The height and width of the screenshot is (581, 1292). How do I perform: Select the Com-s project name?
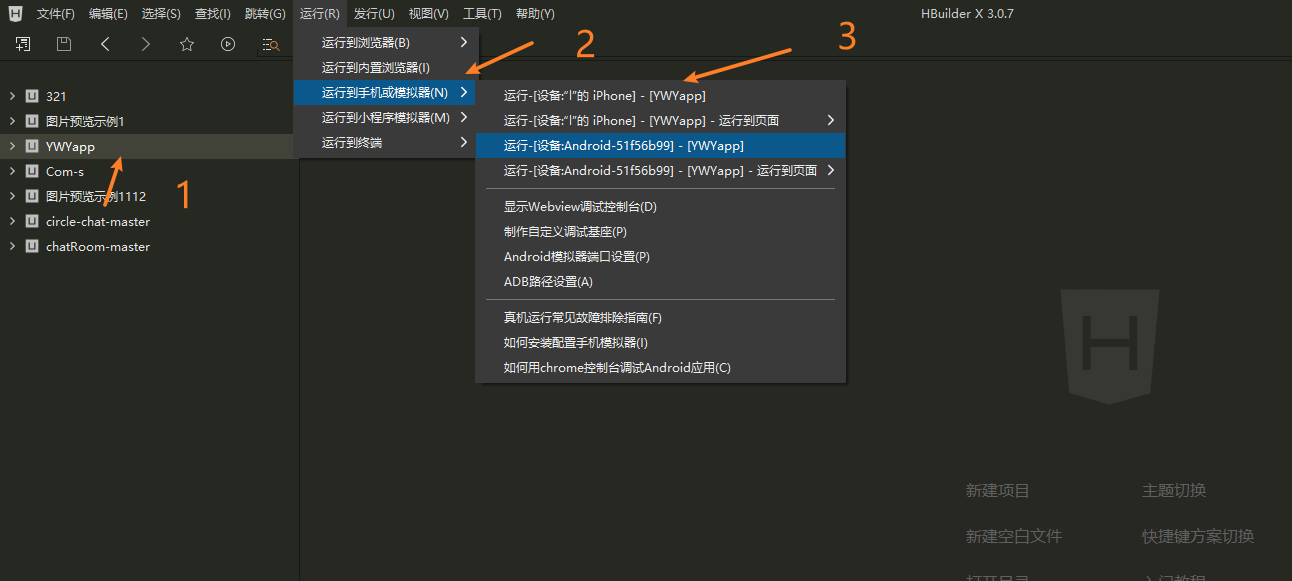tap(65, 171)
